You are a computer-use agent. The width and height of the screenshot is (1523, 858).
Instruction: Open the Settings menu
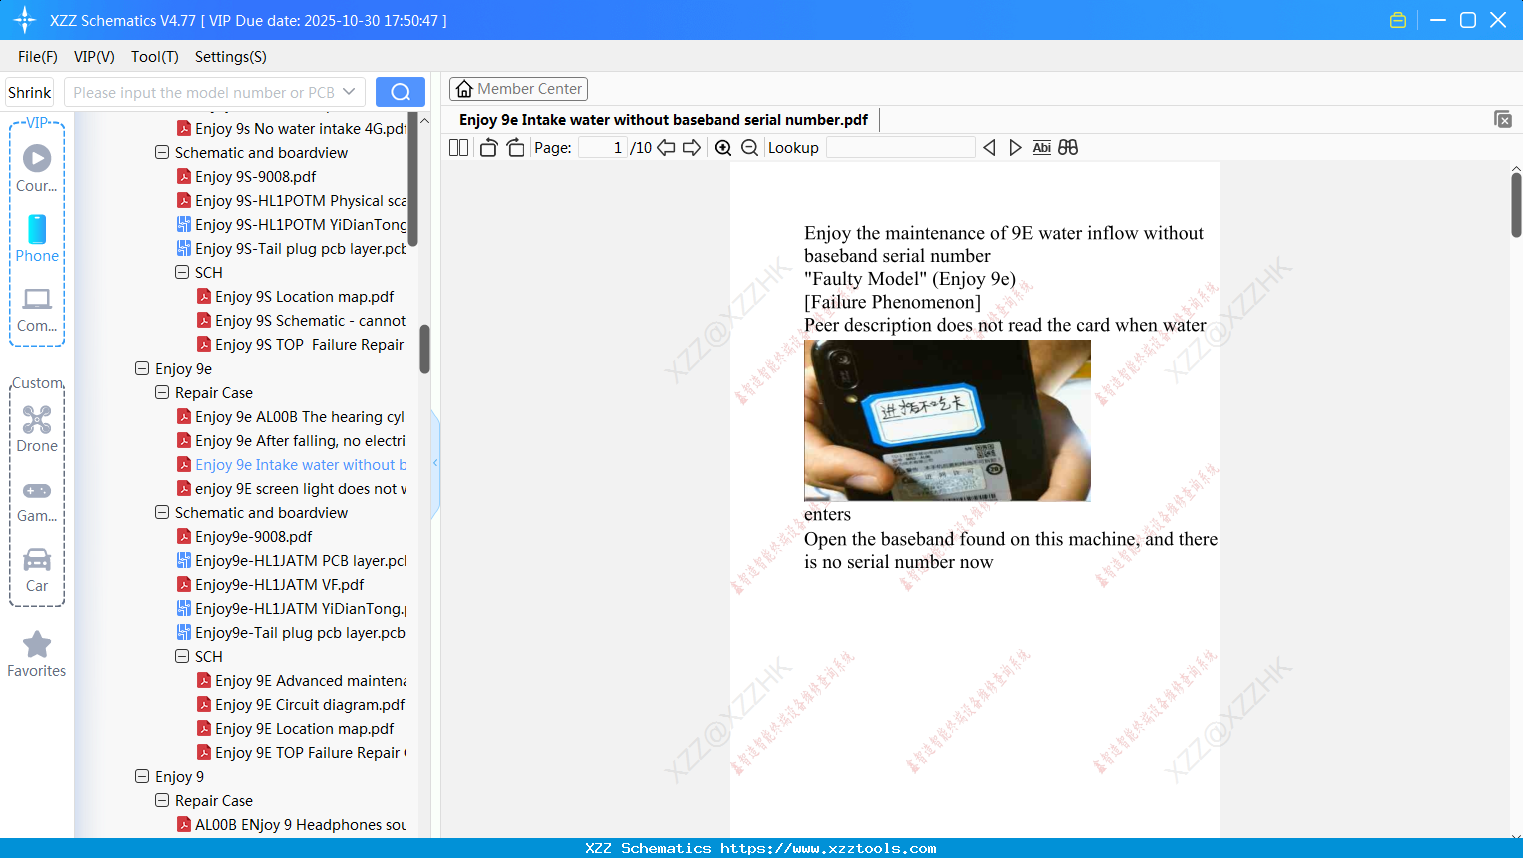231,57
